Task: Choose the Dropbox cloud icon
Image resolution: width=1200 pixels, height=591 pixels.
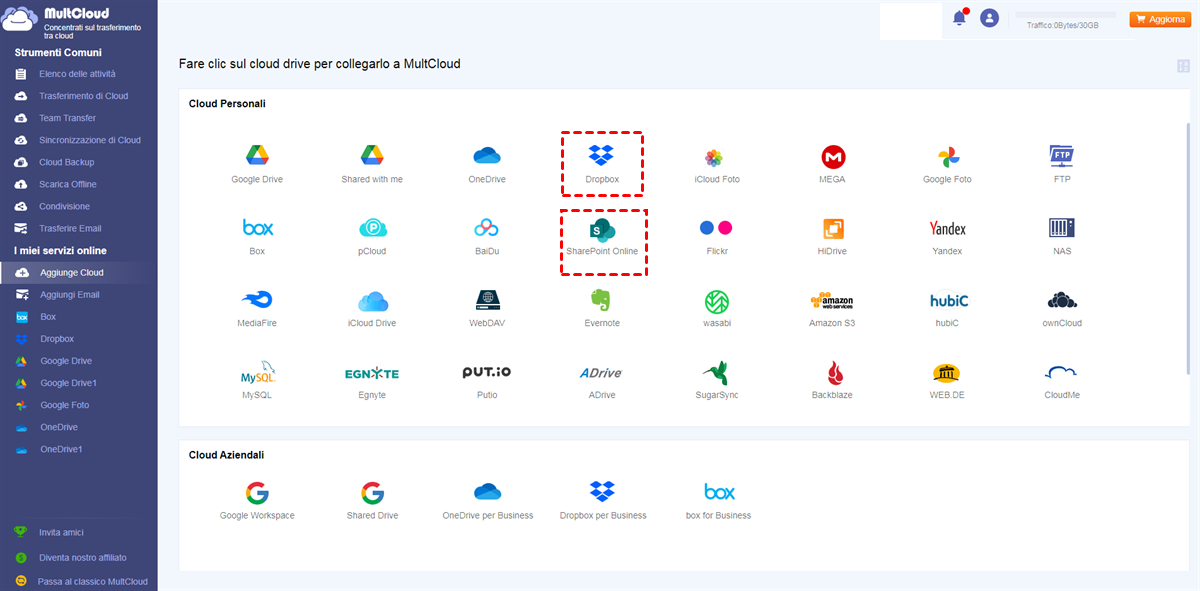Action: click(601, 156)
